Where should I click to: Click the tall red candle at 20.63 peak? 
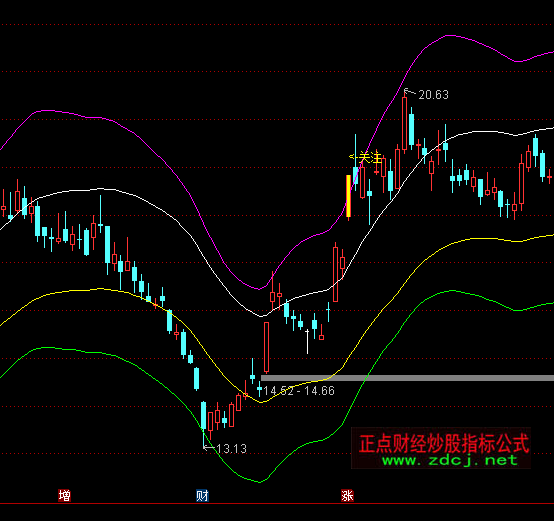tap(405, 124)
